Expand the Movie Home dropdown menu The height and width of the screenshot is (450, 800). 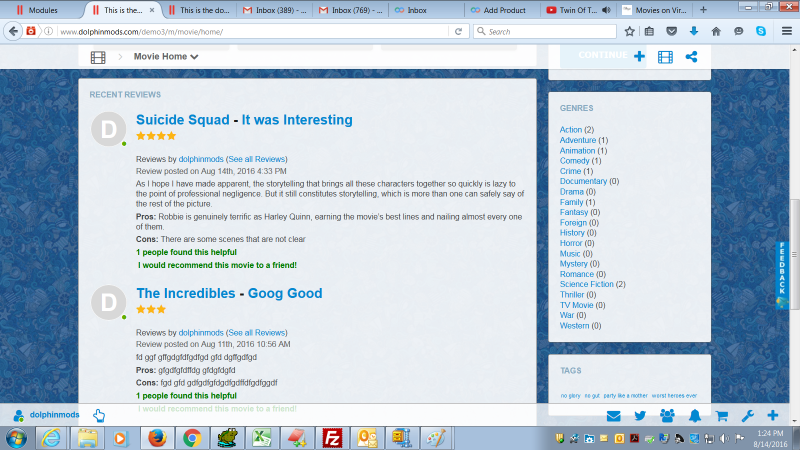166,57
